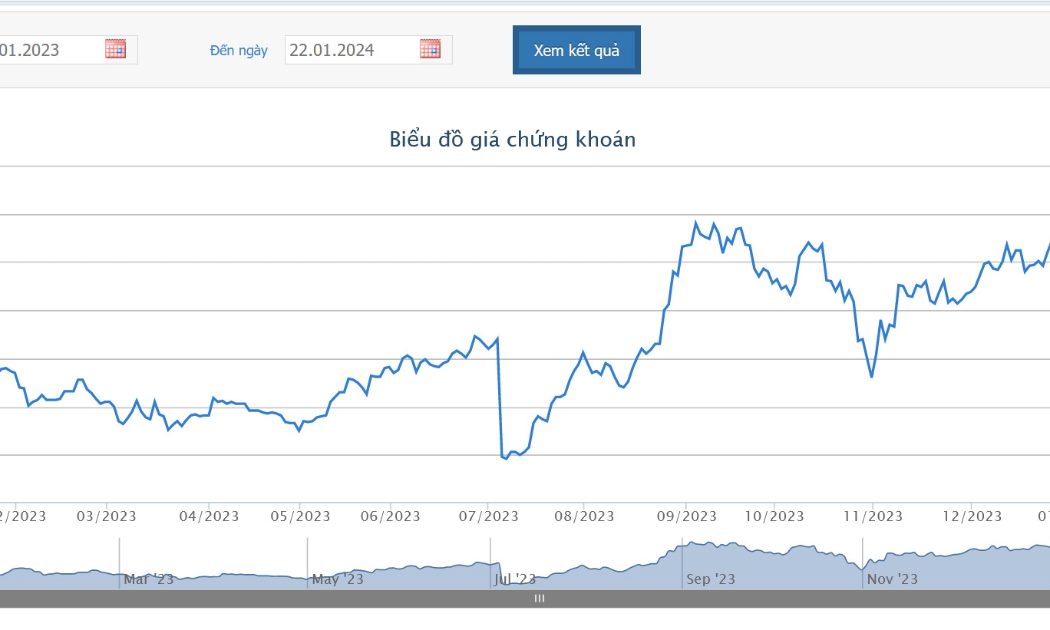Click the 09/2023 label on the x-axis
Viewport: 1050px width, 630px height.
[686, 516]
